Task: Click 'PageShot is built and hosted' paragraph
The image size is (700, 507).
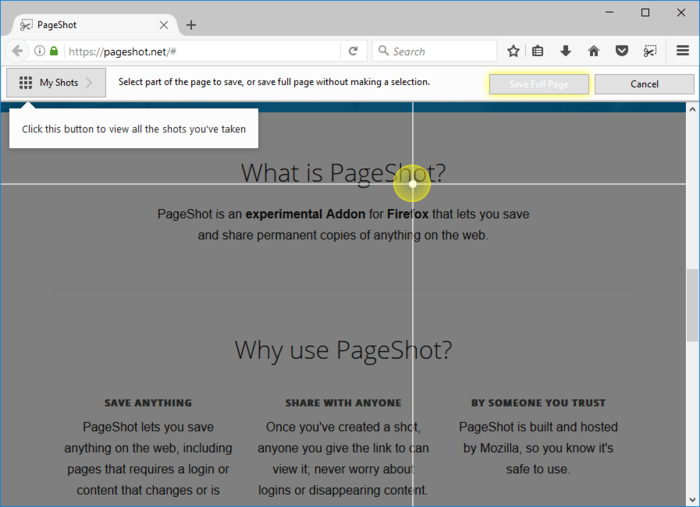Action: (x=538, y=448)
